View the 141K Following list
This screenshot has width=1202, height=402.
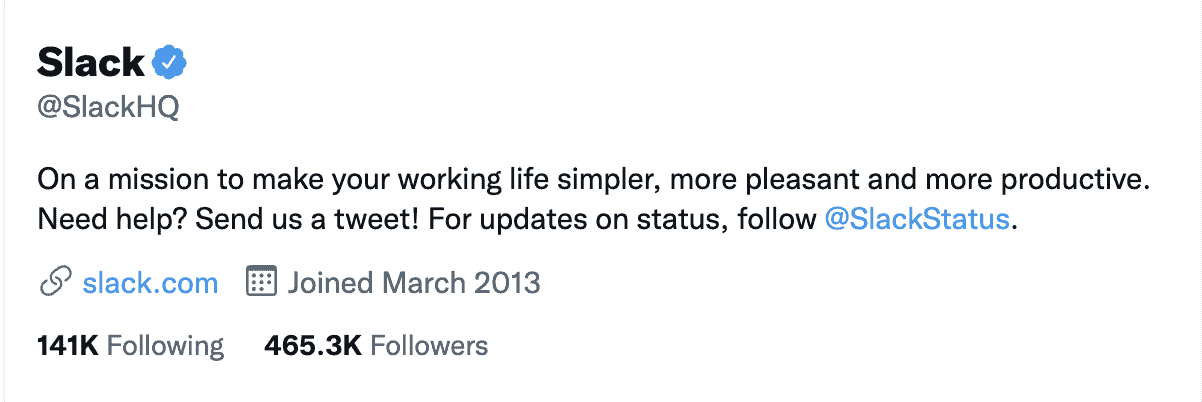[x=130, y=346]
